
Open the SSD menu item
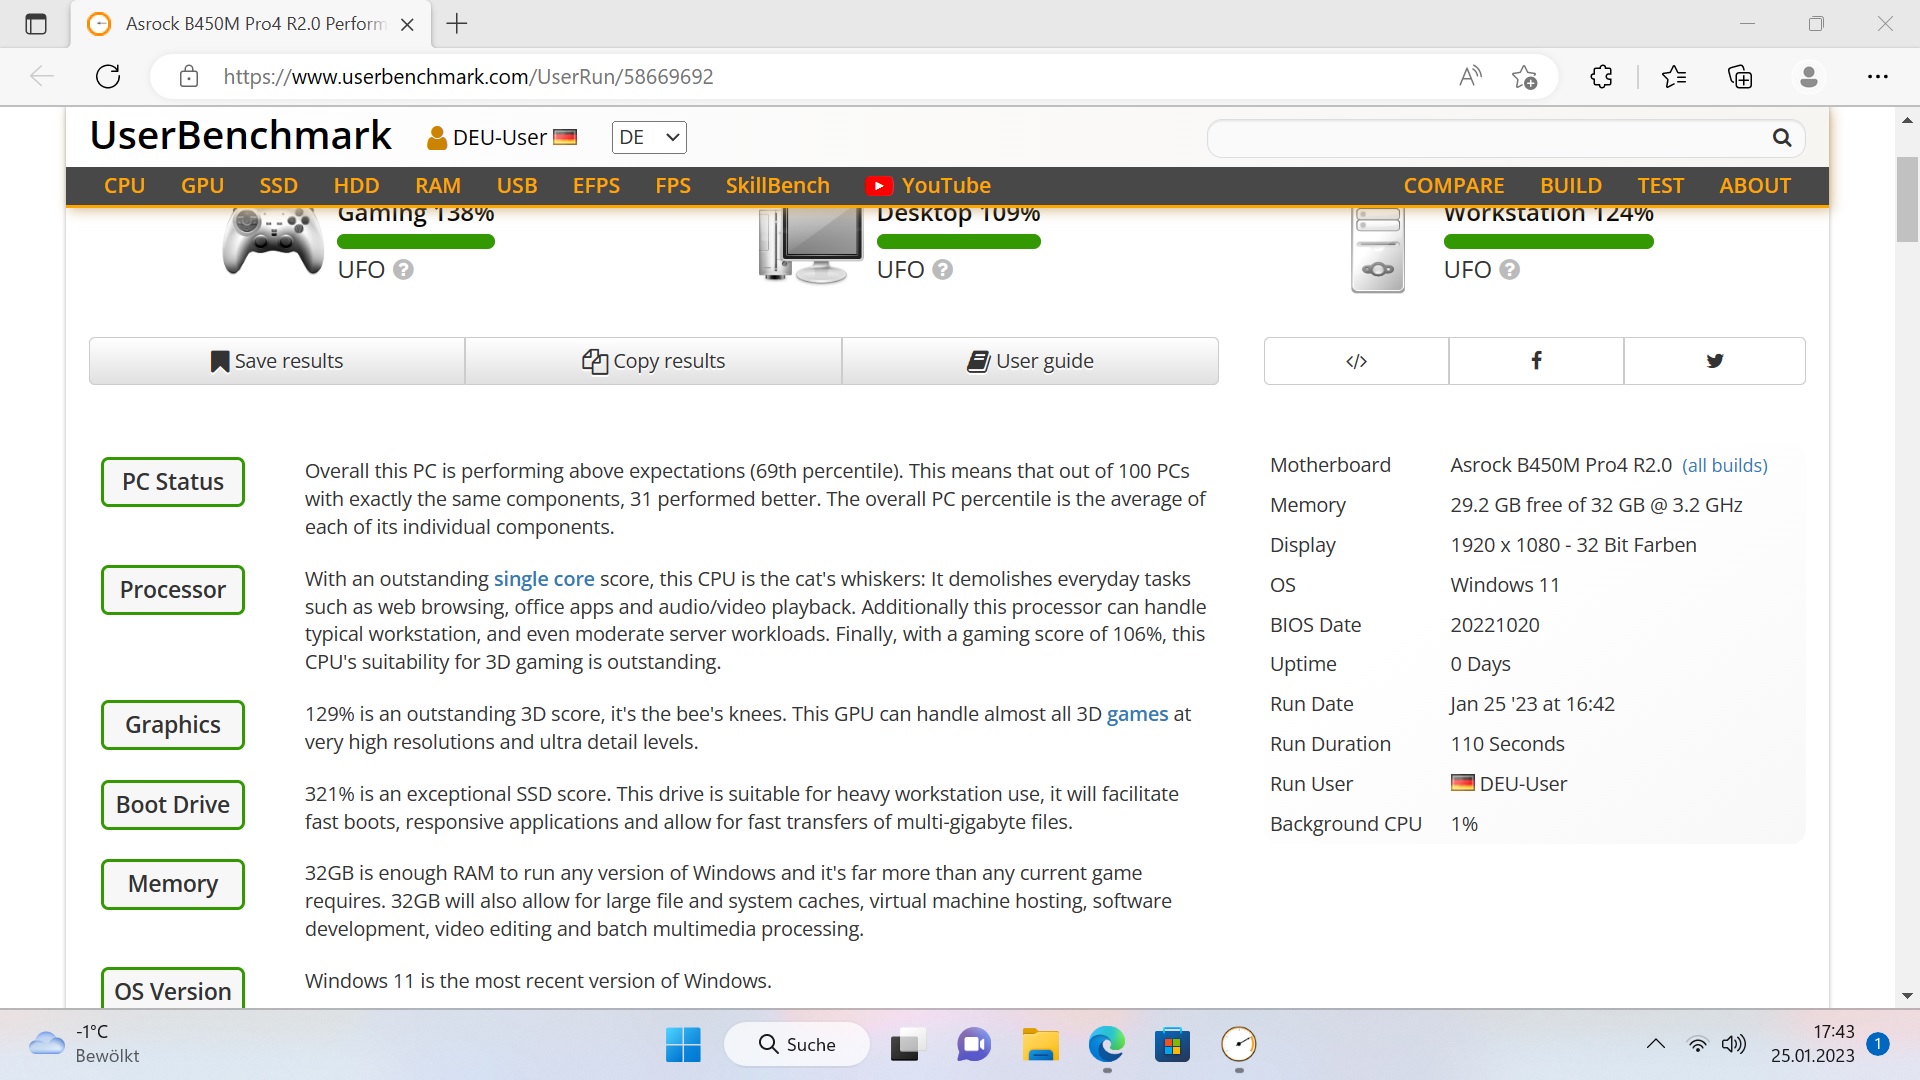click(x=278, y=186)
